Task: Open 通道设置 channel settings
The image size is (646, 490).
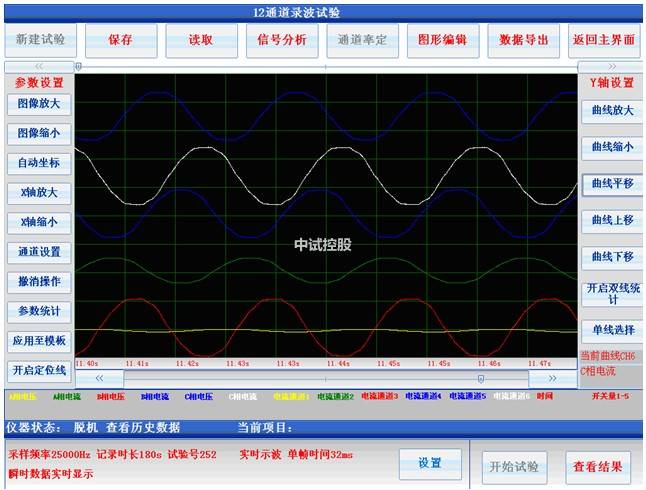Action: [38, 251]
